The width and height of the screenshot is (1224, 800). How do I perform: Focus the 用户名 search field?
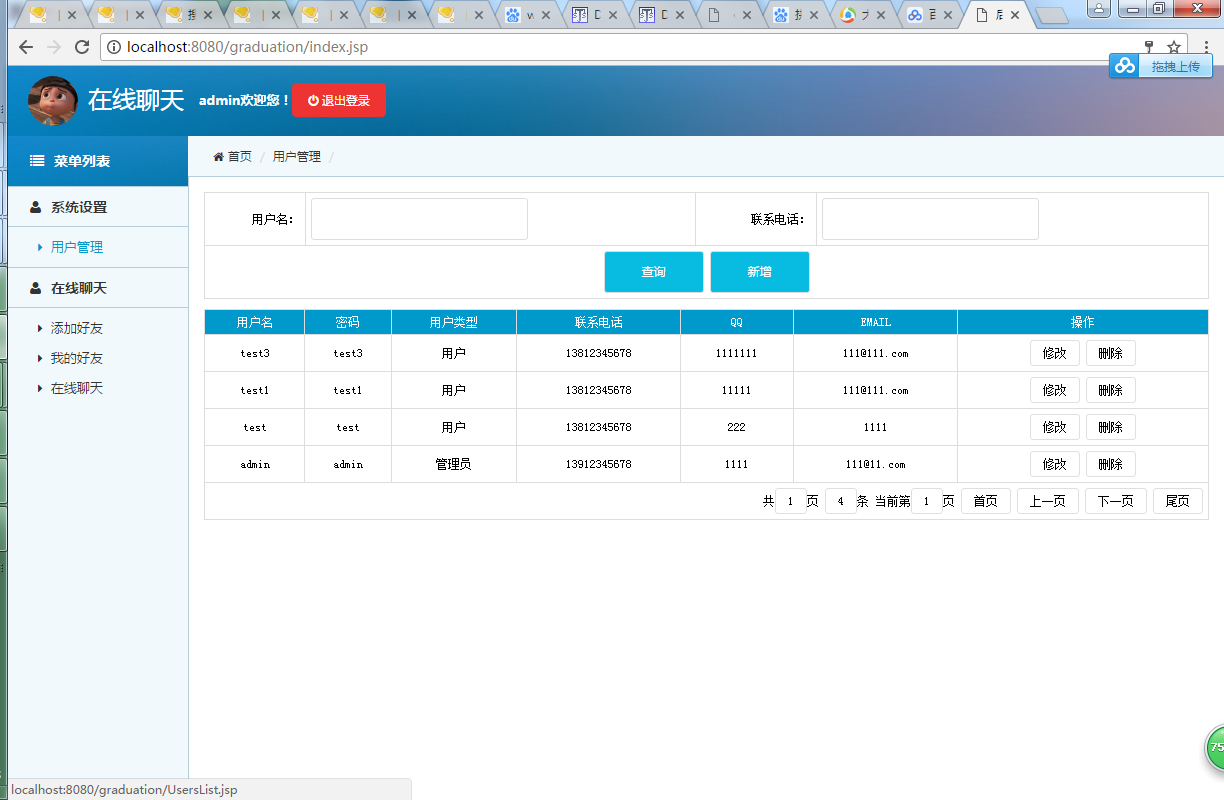point(419,219)
